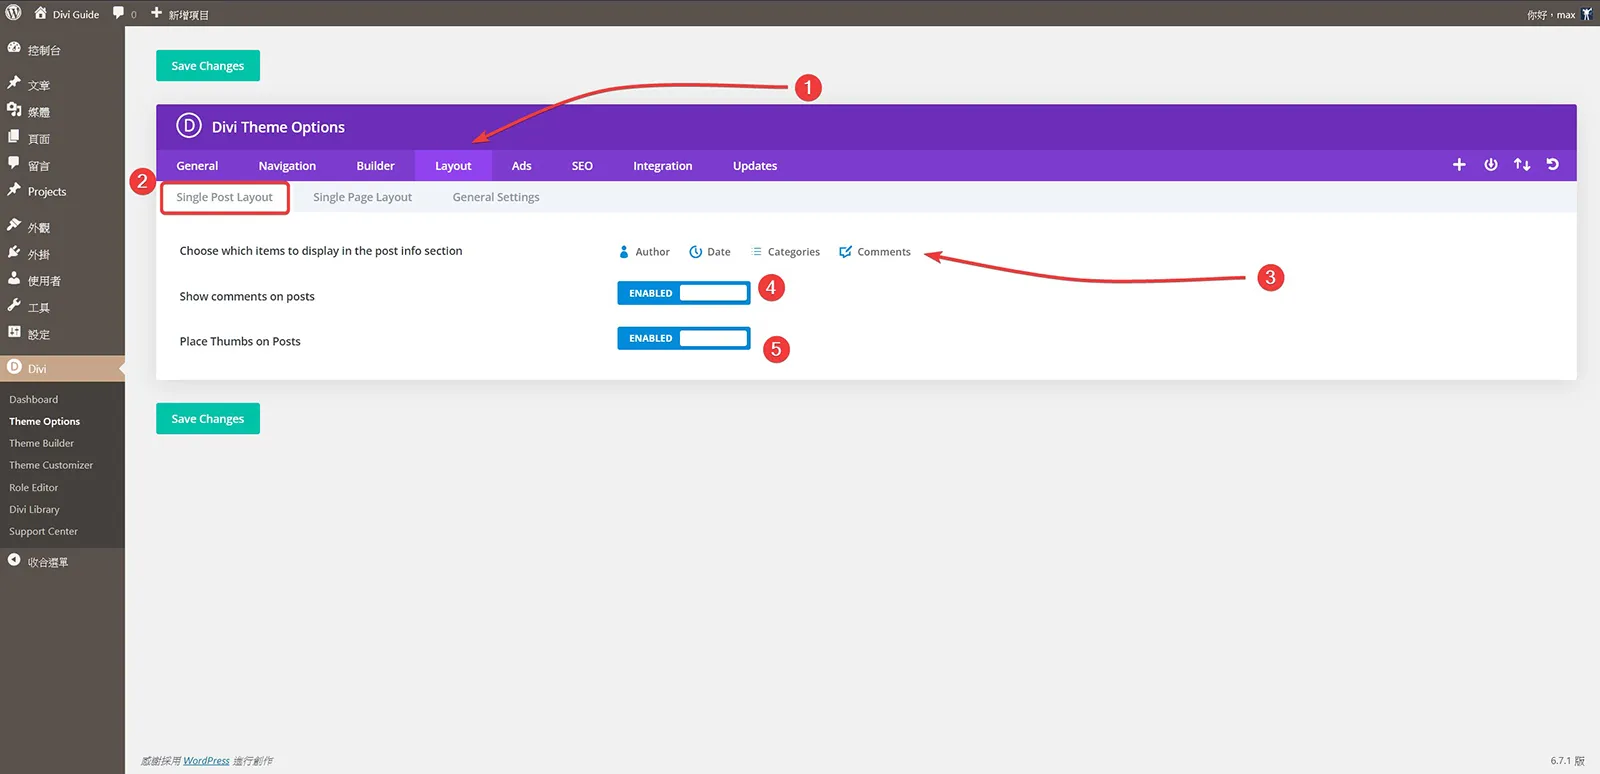This screenshot has width=1600, height=774.
Task: Open the comments bubble in the admin bar
Action: point(124,14)
